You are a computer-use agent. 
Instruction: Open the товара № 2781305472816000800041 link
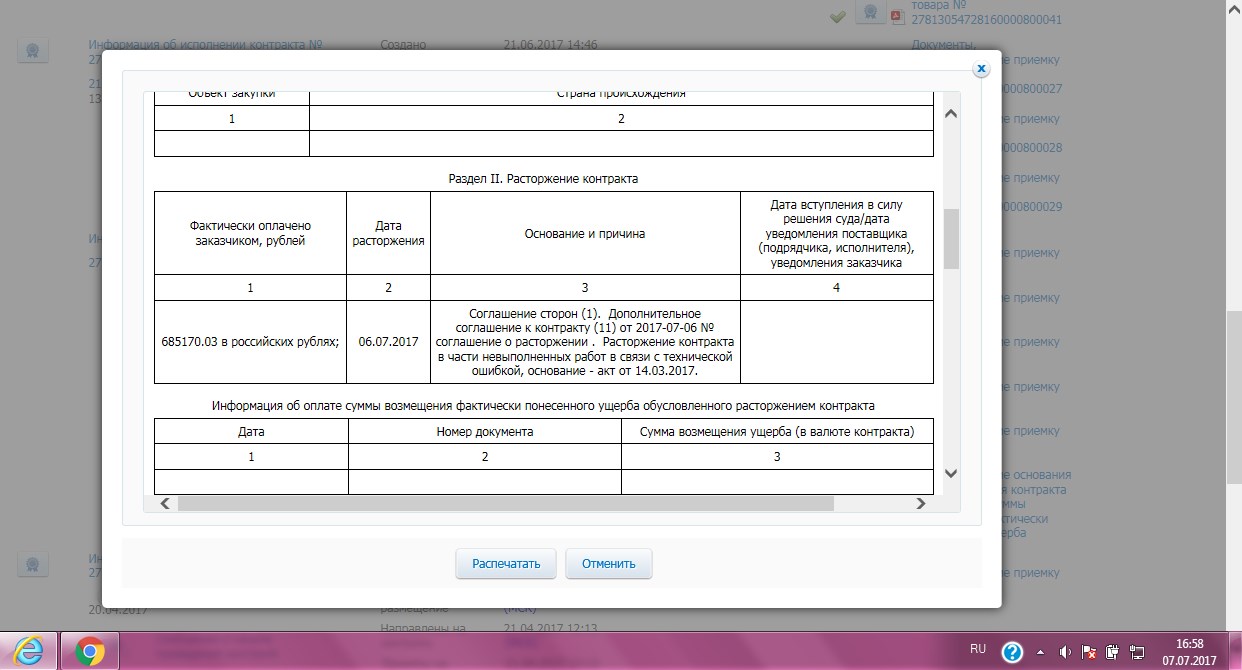click(x=986, y=13)
